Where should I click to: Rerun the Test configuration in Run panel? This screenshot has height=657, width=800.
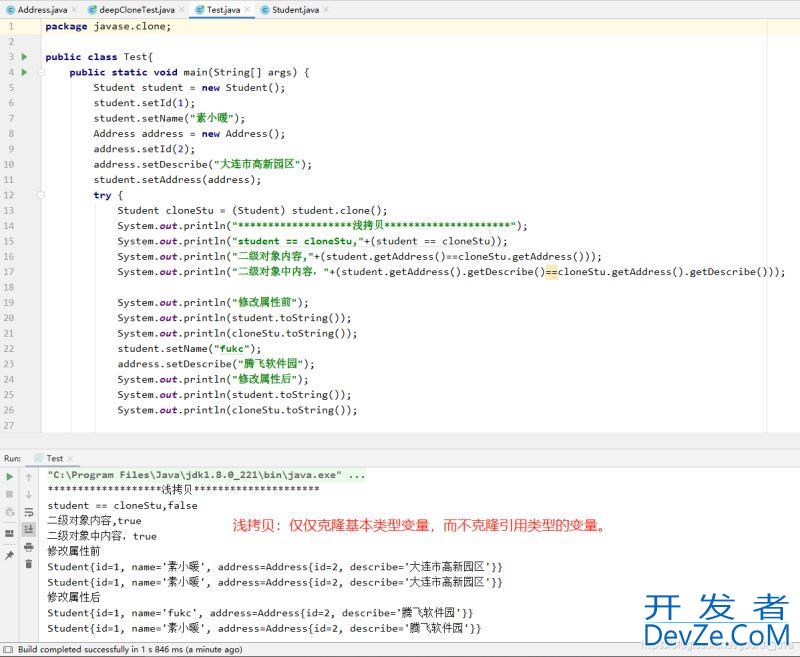(x=9, y=477)
